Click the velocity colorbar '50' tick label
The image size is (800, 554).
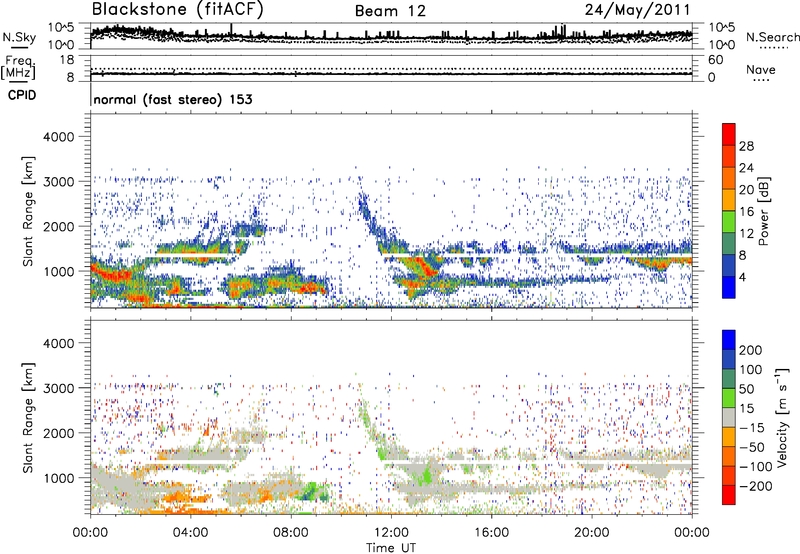[746, 389]
